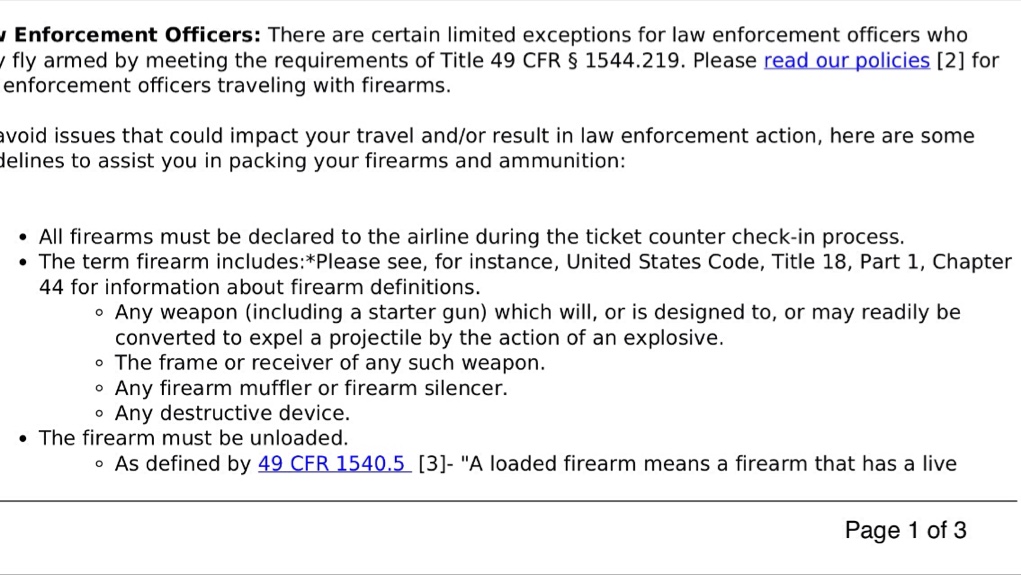
Task: Click the "Any weapon (including a starter gun)" line
Action: pyautogui.click(x=538, y=313)
